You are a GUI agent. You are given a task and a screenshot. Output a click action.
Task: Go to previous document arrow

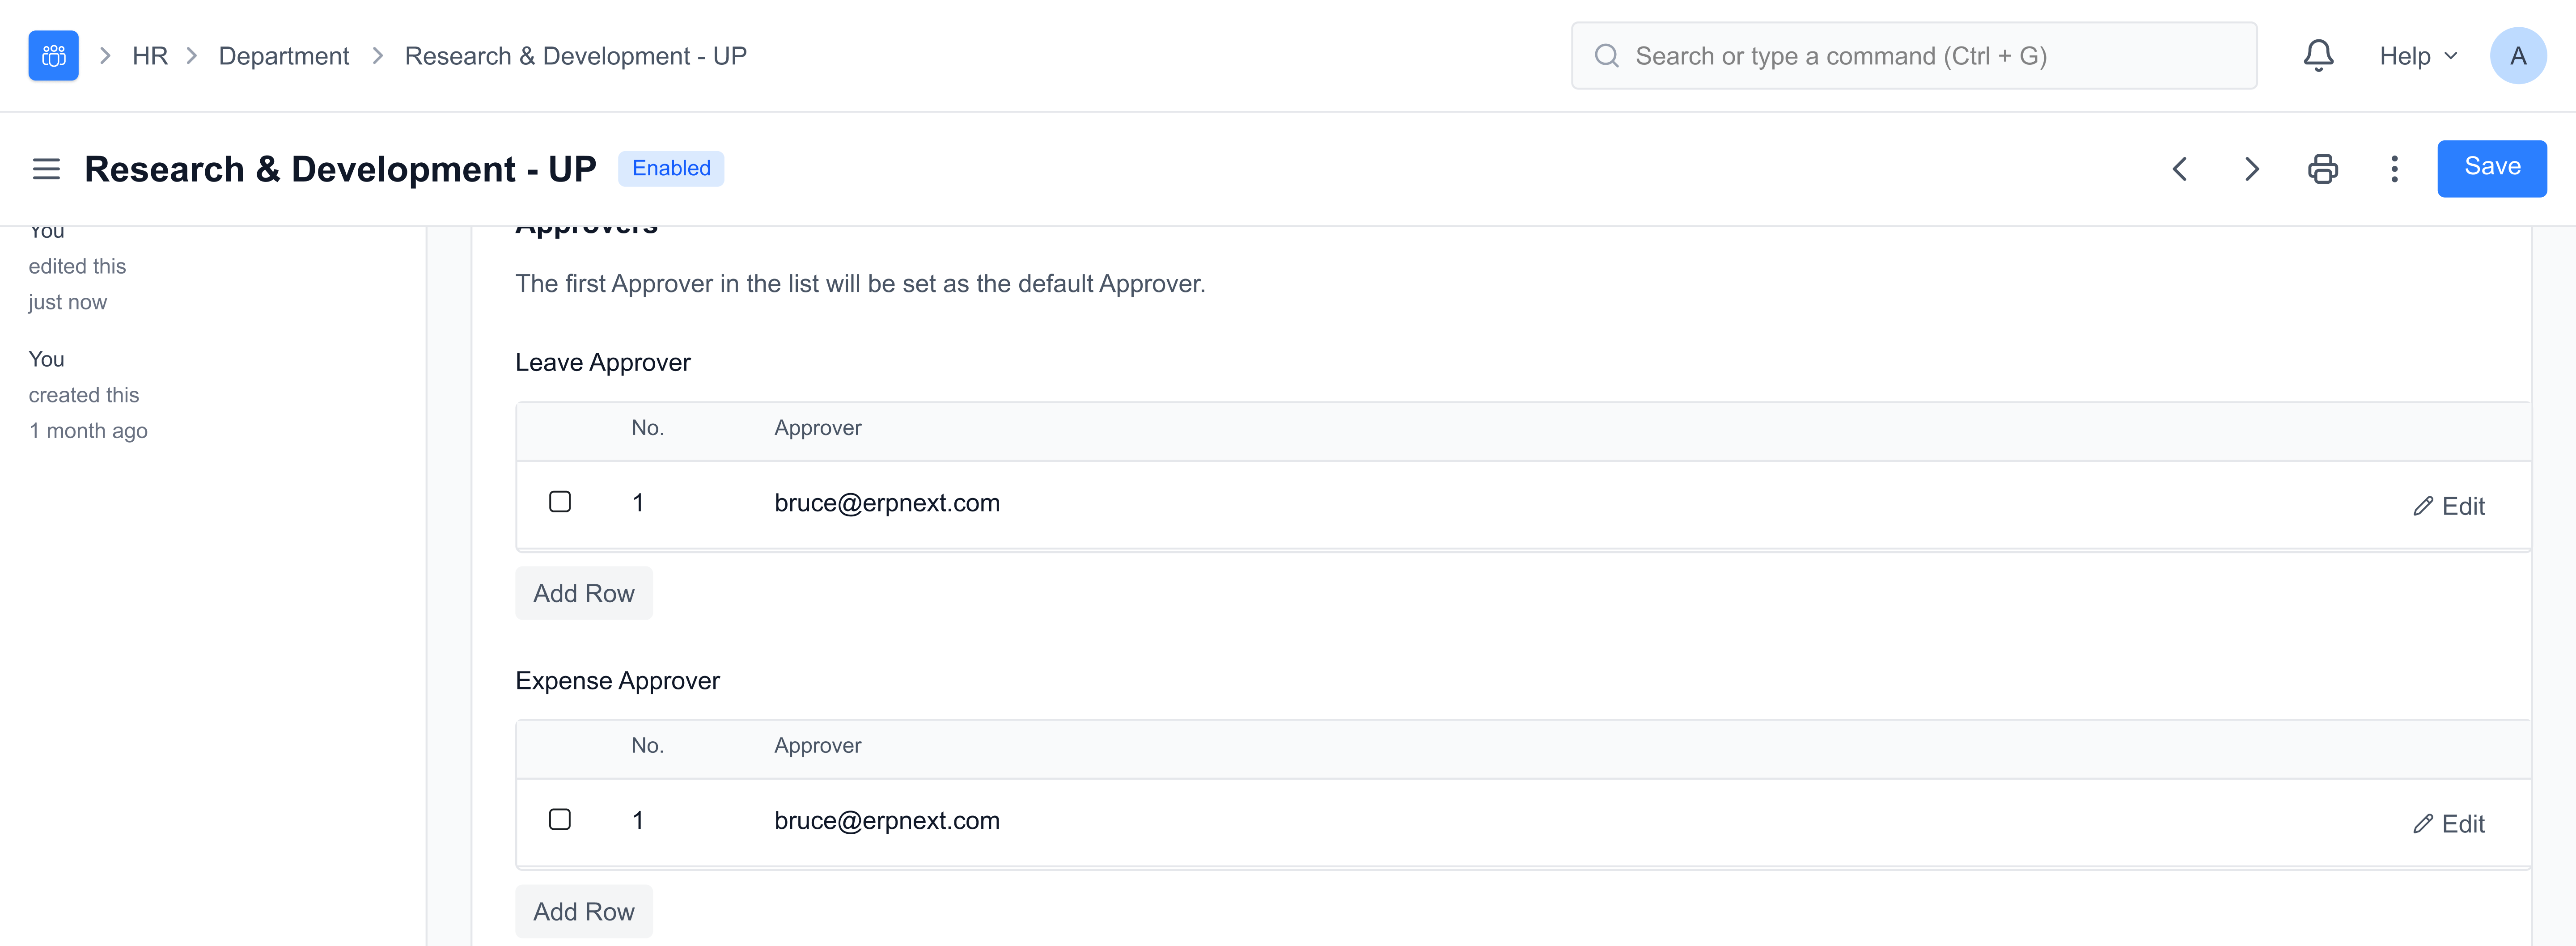tap(2180, 169)
